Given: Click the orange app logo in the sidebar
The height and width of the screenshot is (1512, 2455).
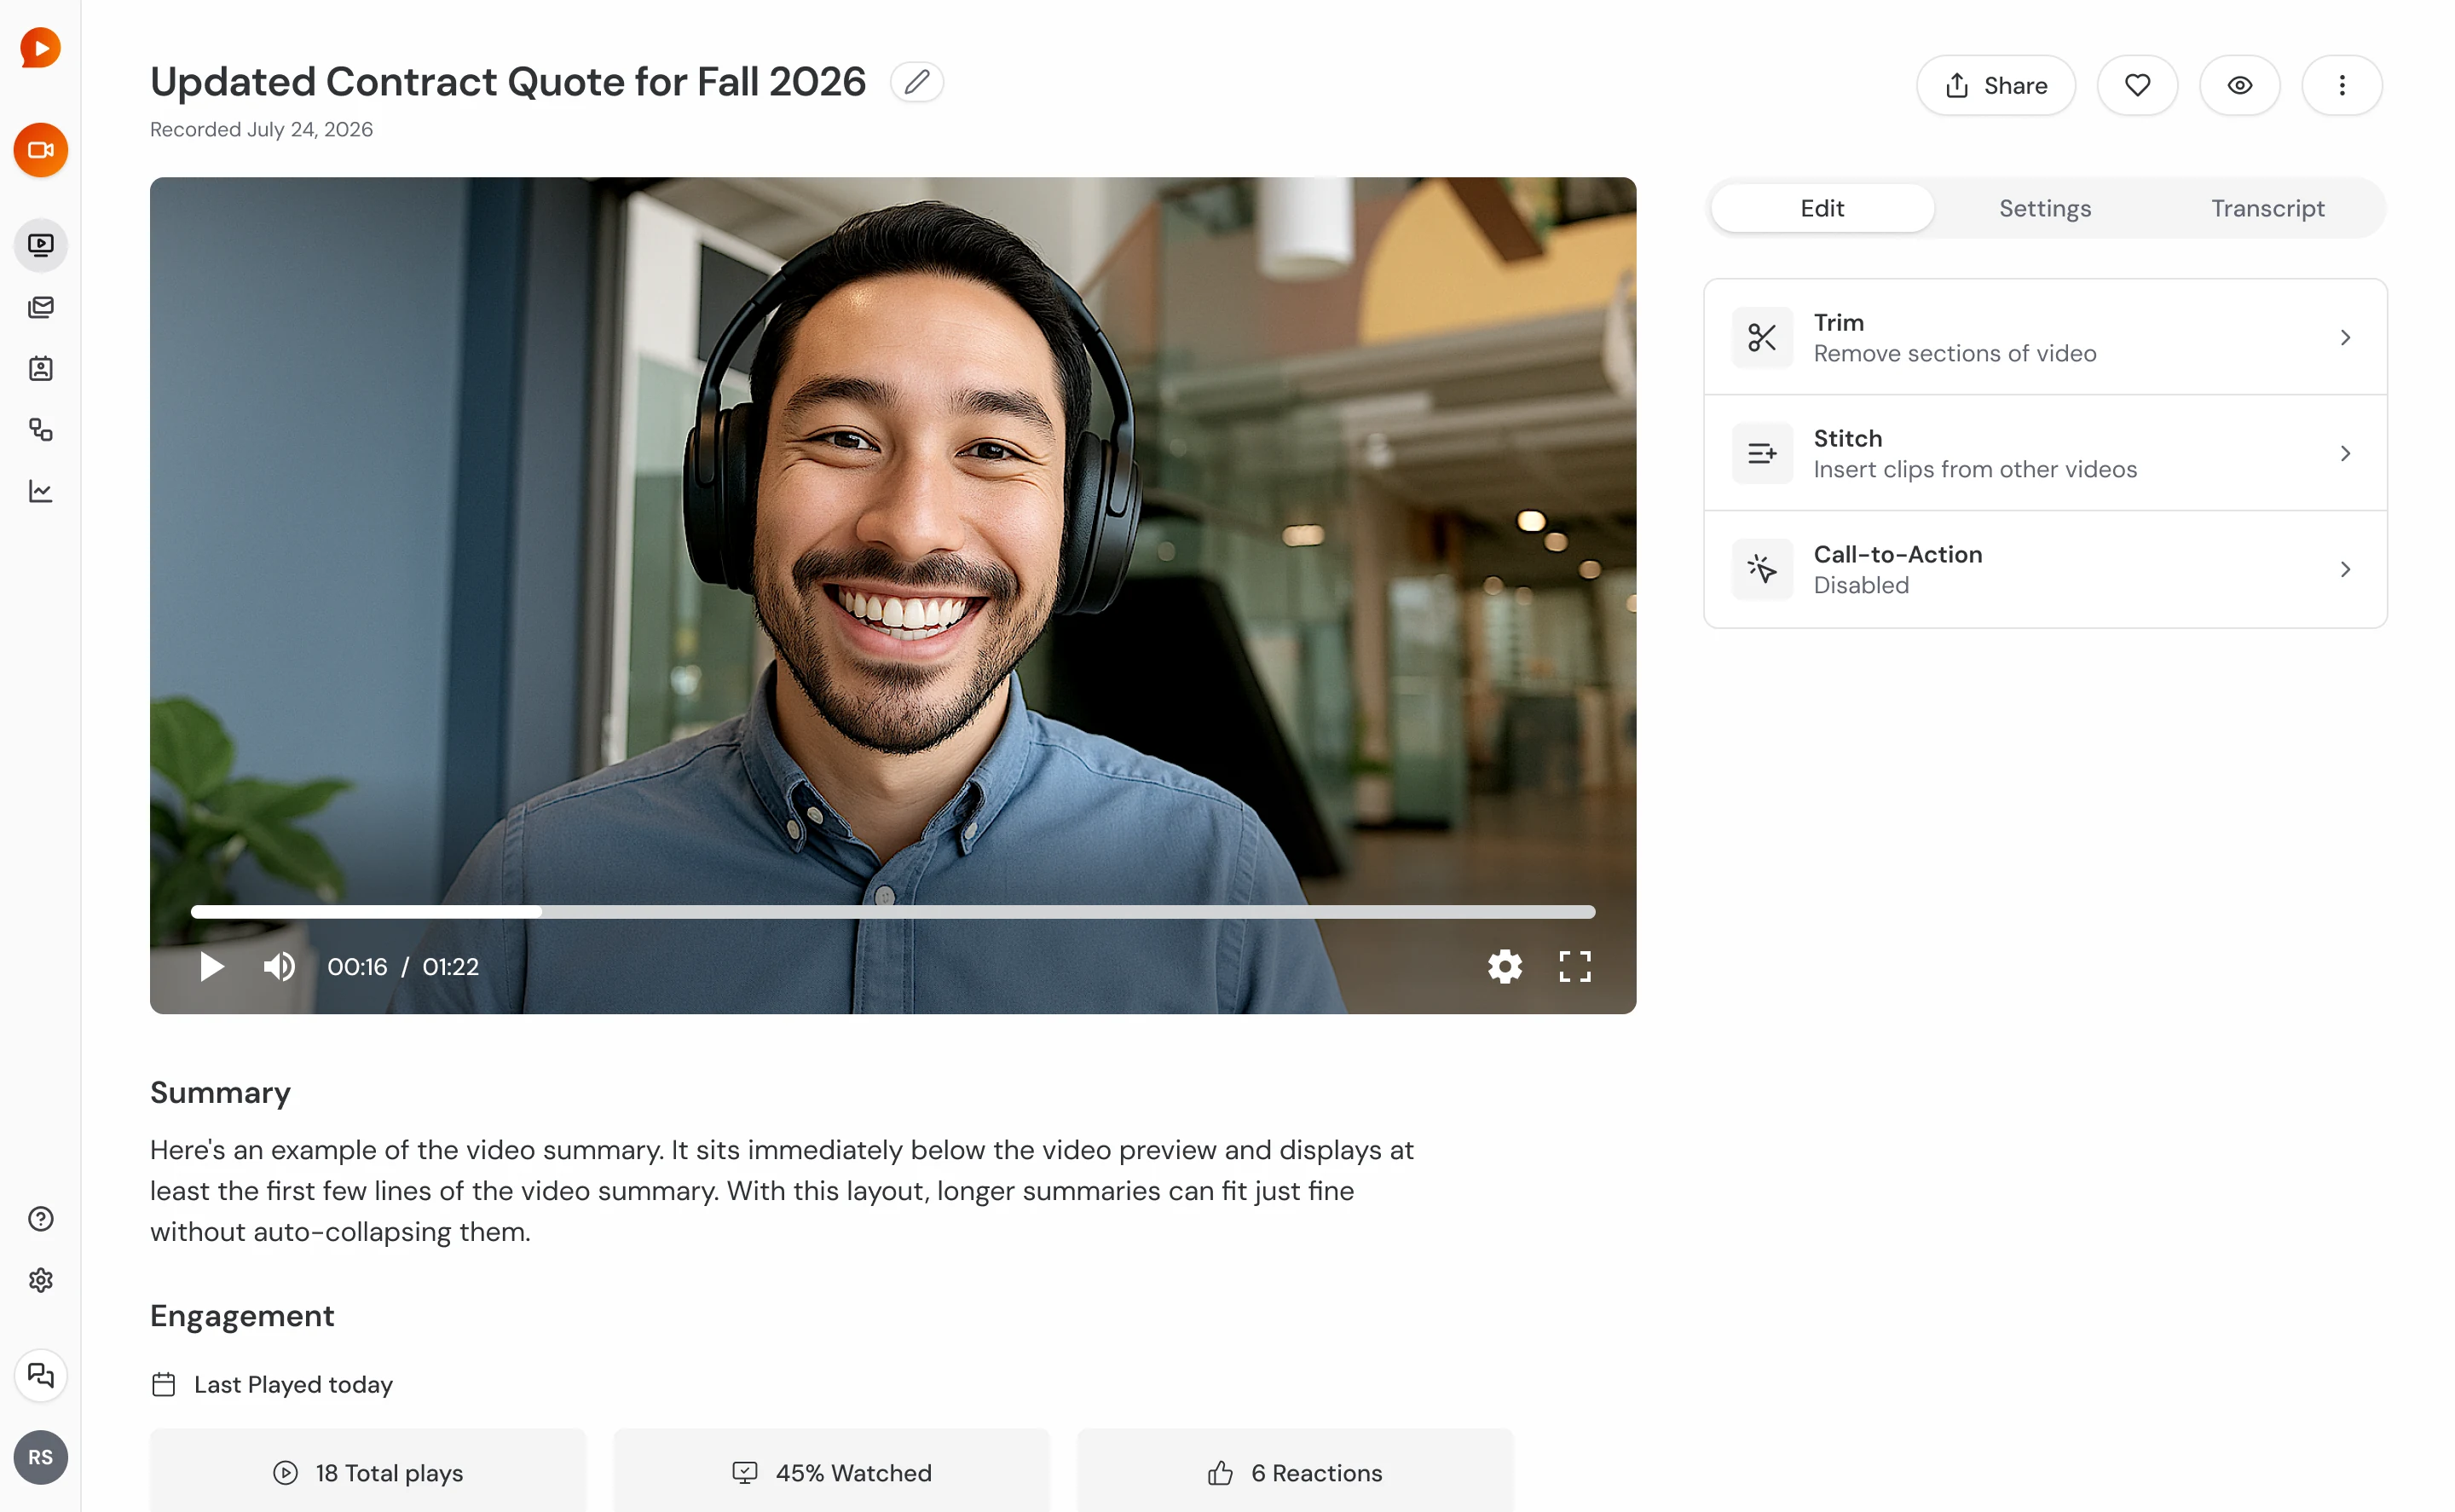Looking at the screenshot, I should [x=40, y=48].
